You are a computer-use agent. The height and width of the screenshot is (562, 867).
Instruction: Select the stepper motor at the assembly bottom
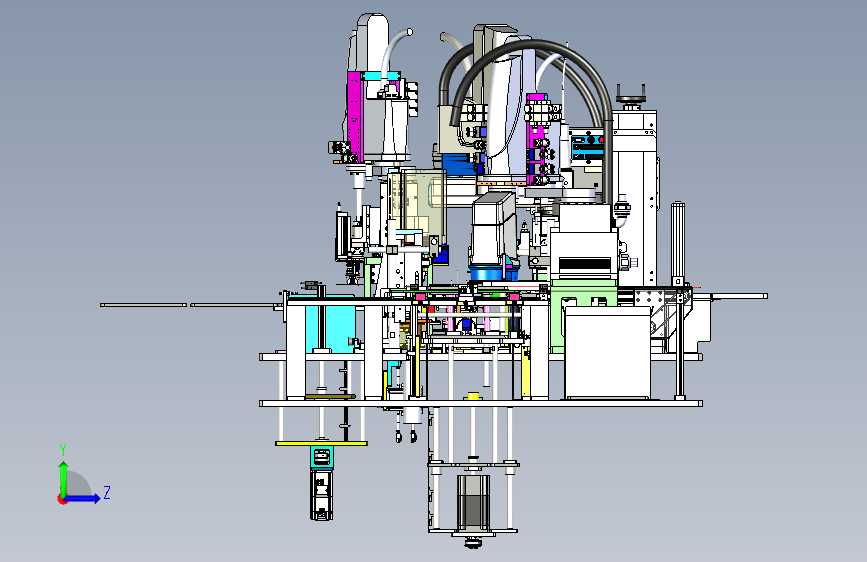(473, 503)
